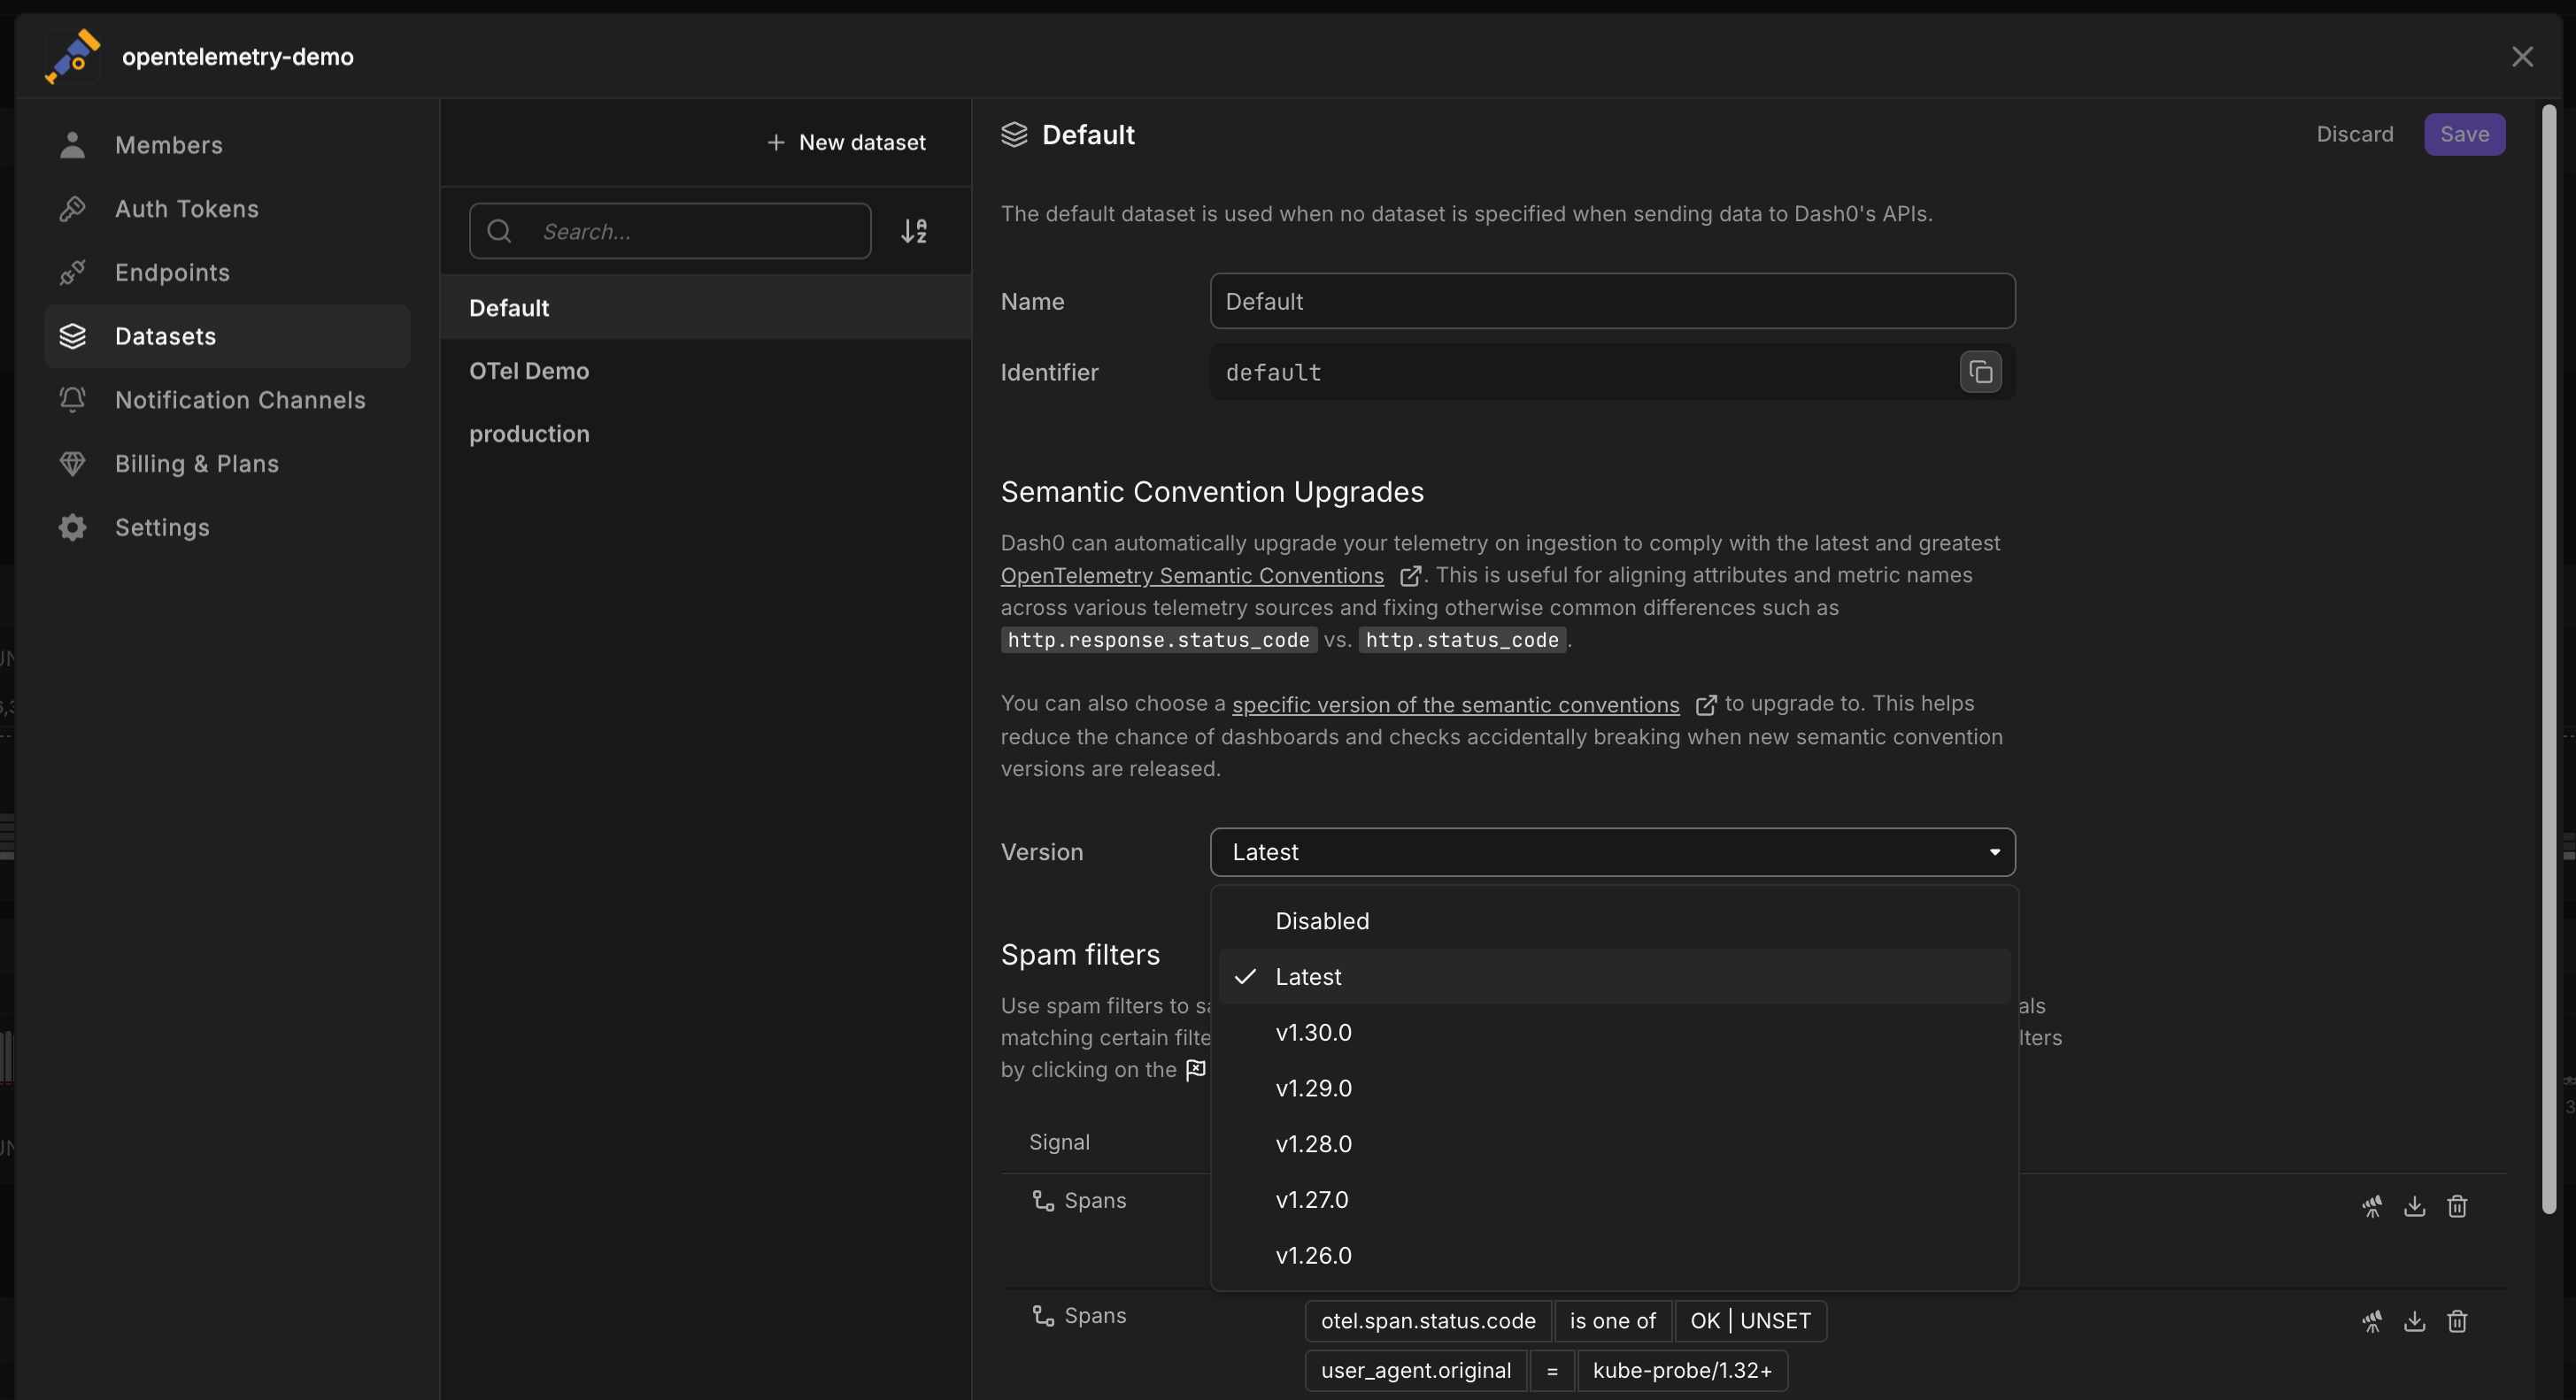2576x1400 pixels.
Task: Open the Auth Tokens settings page
Action: tap(186, 209)
